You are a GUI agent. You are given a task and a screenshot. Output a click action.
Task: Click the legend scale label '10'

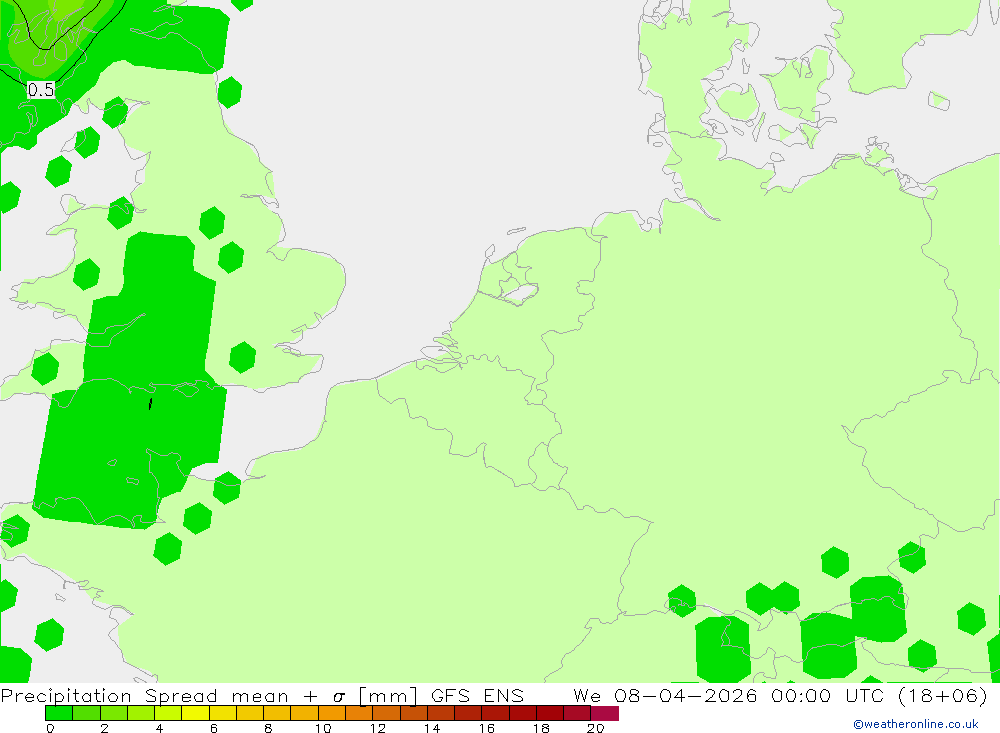(x=323, y=728)
